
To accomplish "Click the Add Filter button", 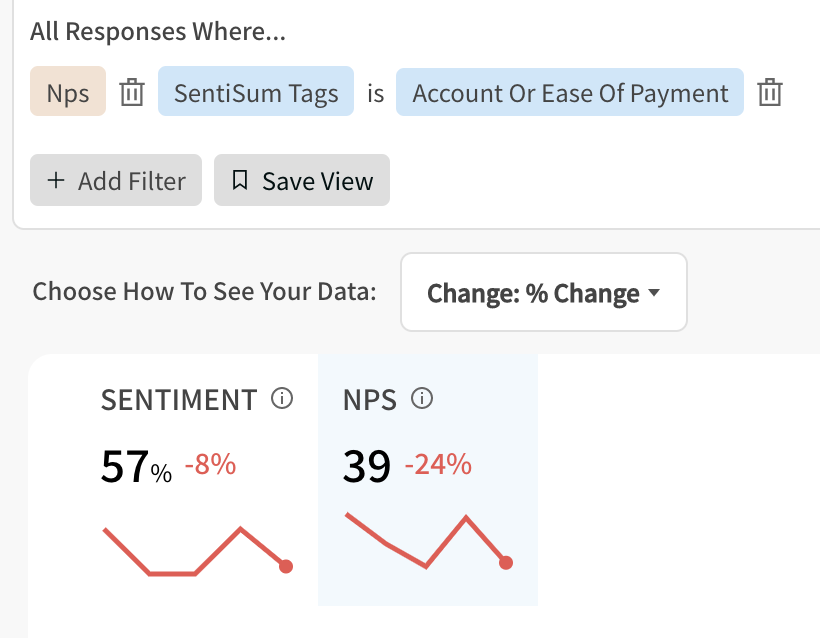I will coord(116,180).
